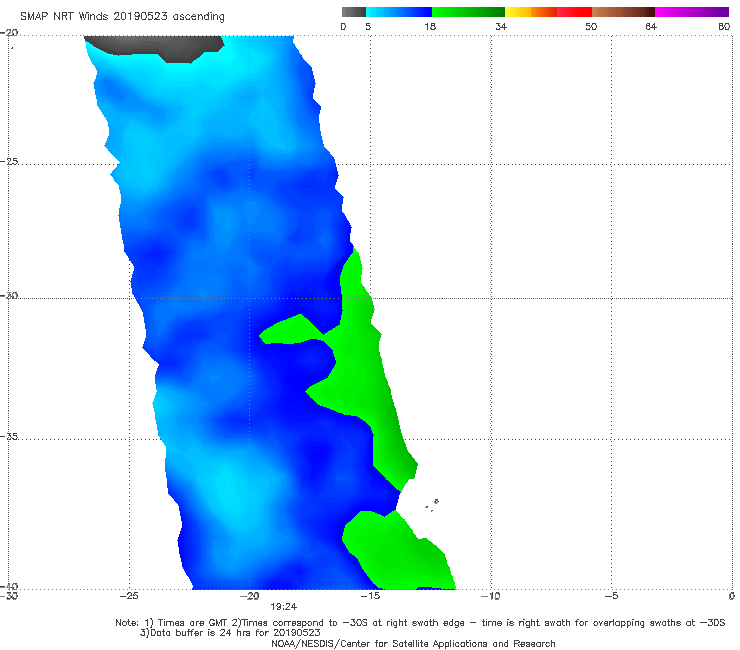Viewport: 740px width, 650px height.
Task: Click the y-axis latitude label '-25'
Action: point(9,161)
